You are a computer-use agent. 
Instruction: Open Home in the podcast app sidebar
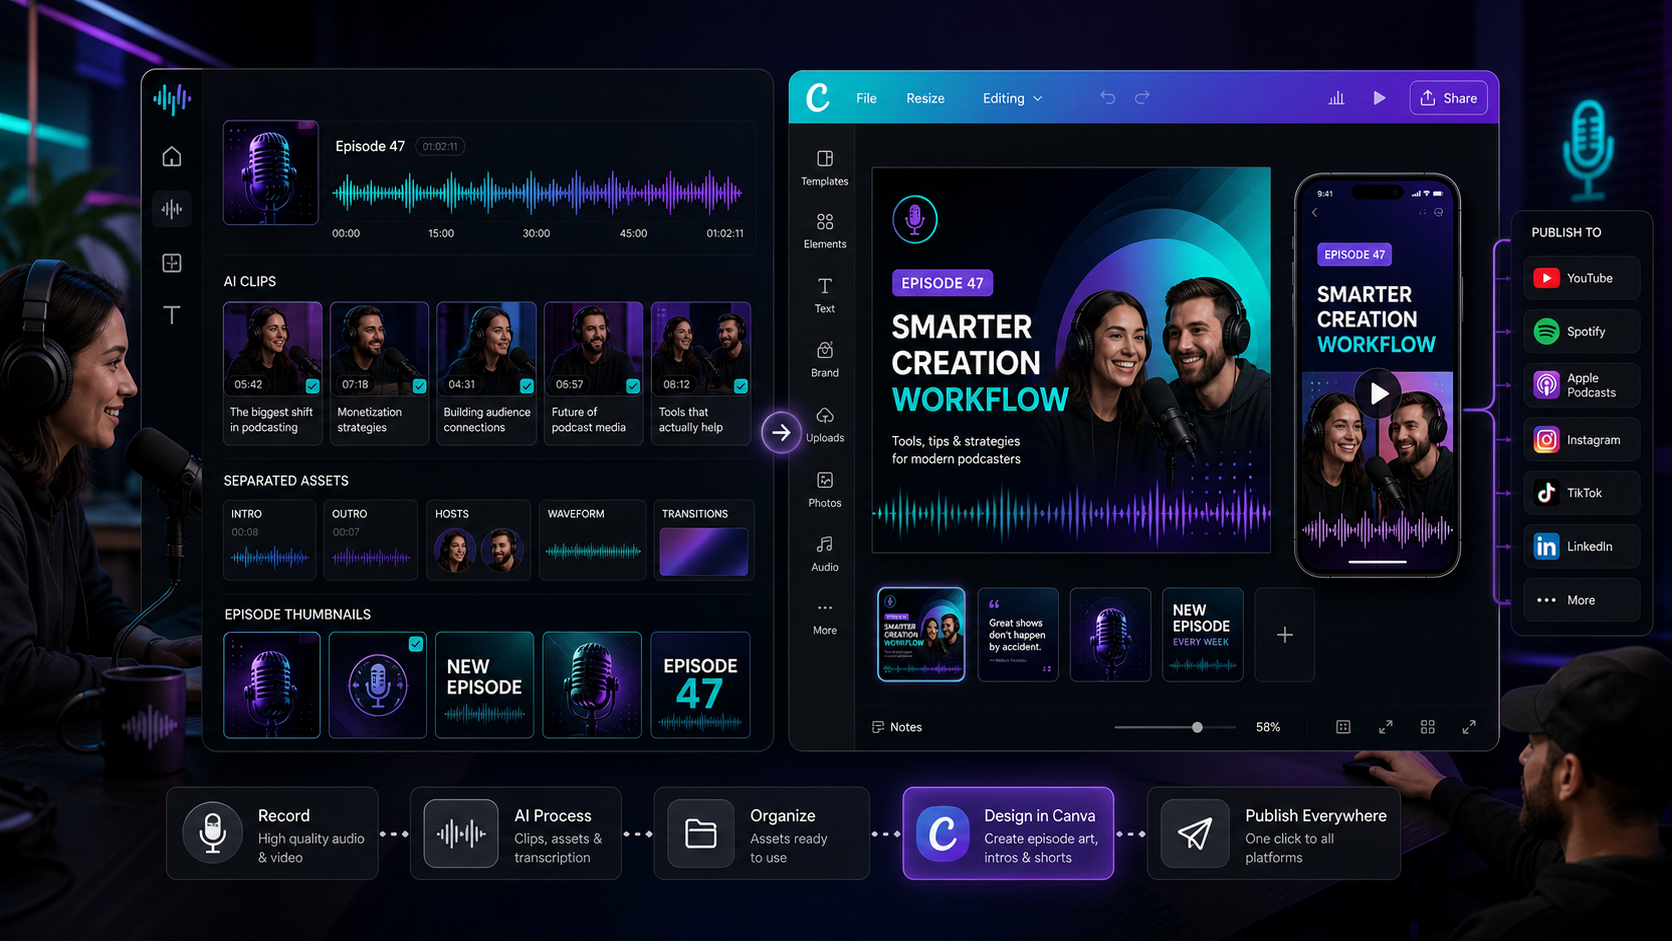[172, 157]
